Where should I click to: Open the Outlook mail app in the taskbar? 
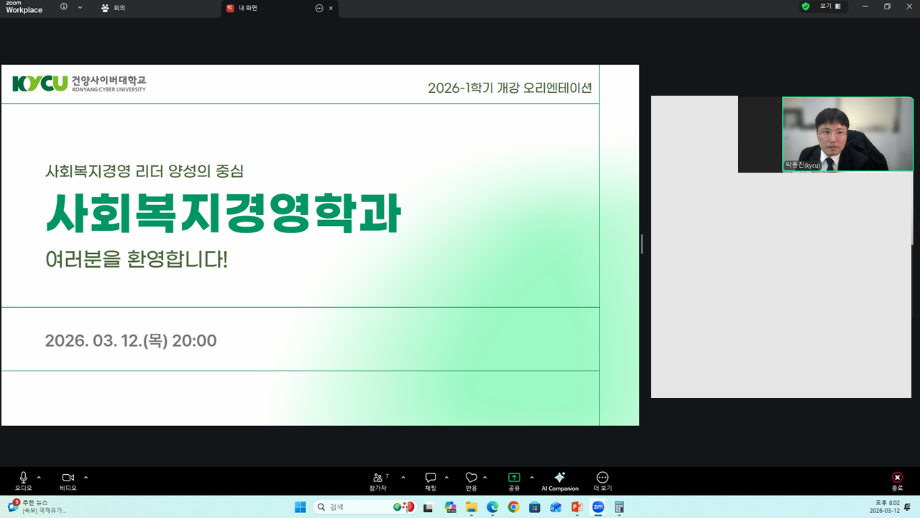(556, 507)
